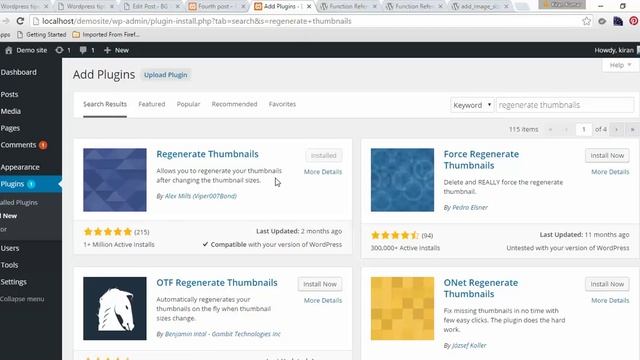640x360 pixels.
Task: Open the comments bubble in admin bar
Action: [83, 50]
